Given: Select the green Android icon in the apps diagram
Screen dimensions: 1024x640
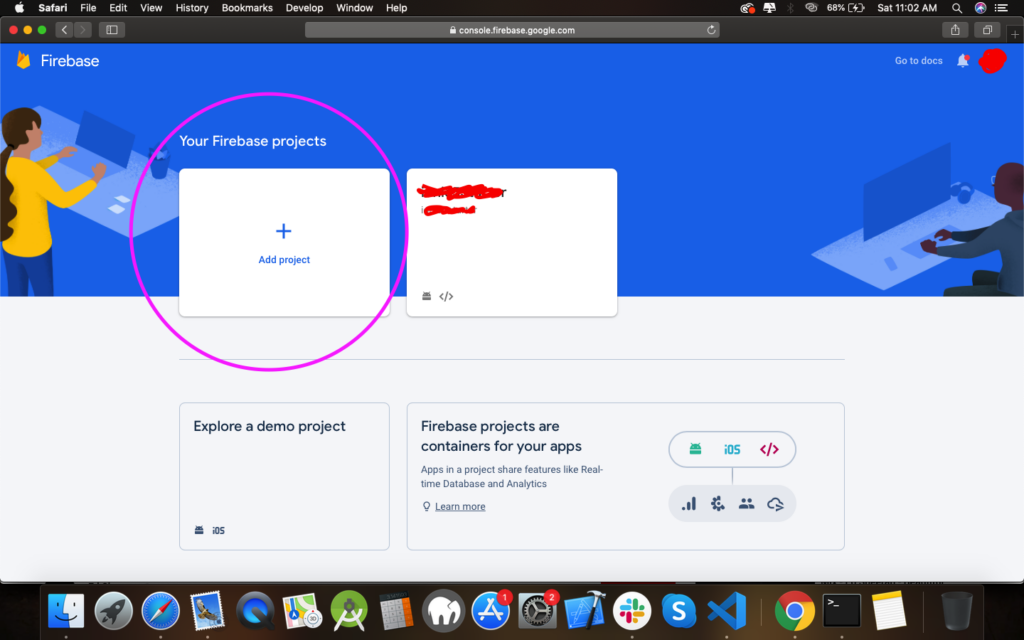Looking at the screenshot, I should [696, 449].
